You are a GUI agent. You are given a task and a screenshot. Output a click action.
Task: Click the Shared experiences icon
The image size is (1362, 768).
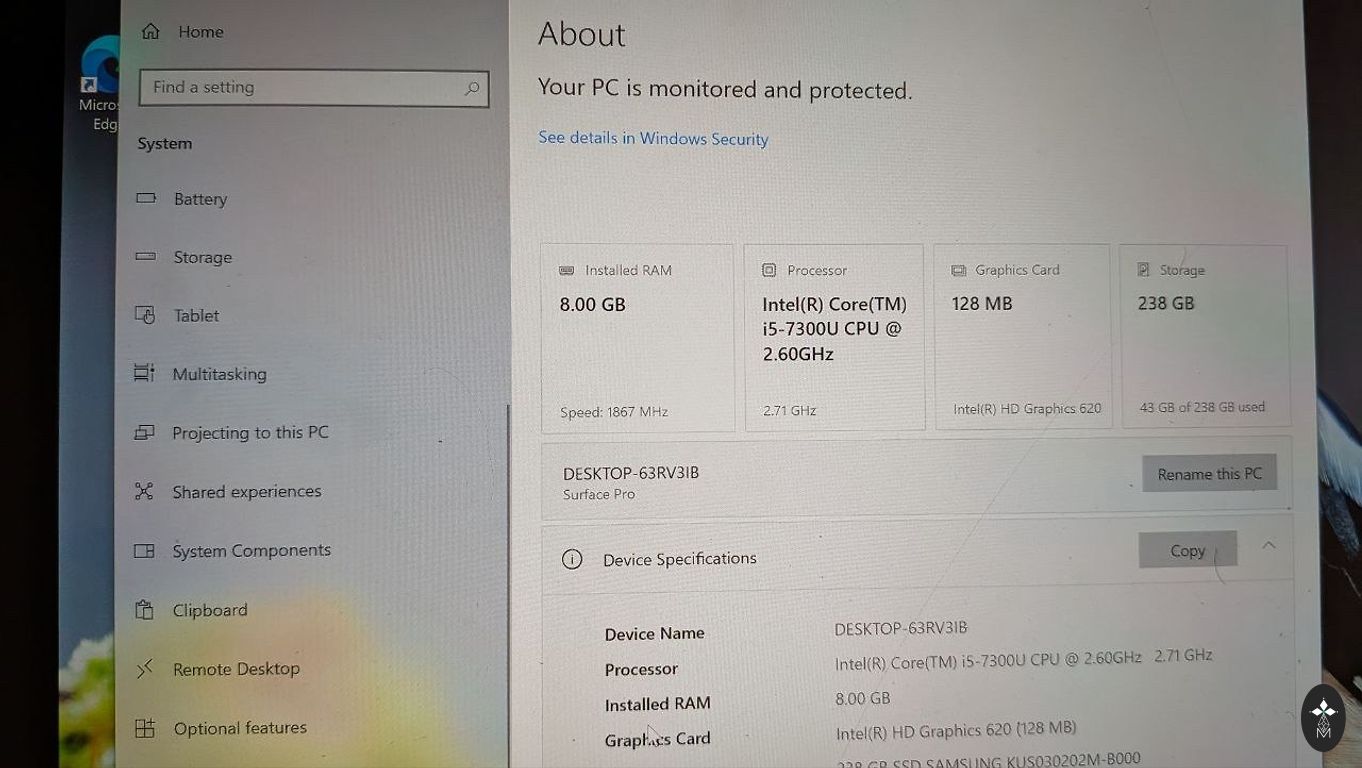pyautogui.click(x=144, y=491)
